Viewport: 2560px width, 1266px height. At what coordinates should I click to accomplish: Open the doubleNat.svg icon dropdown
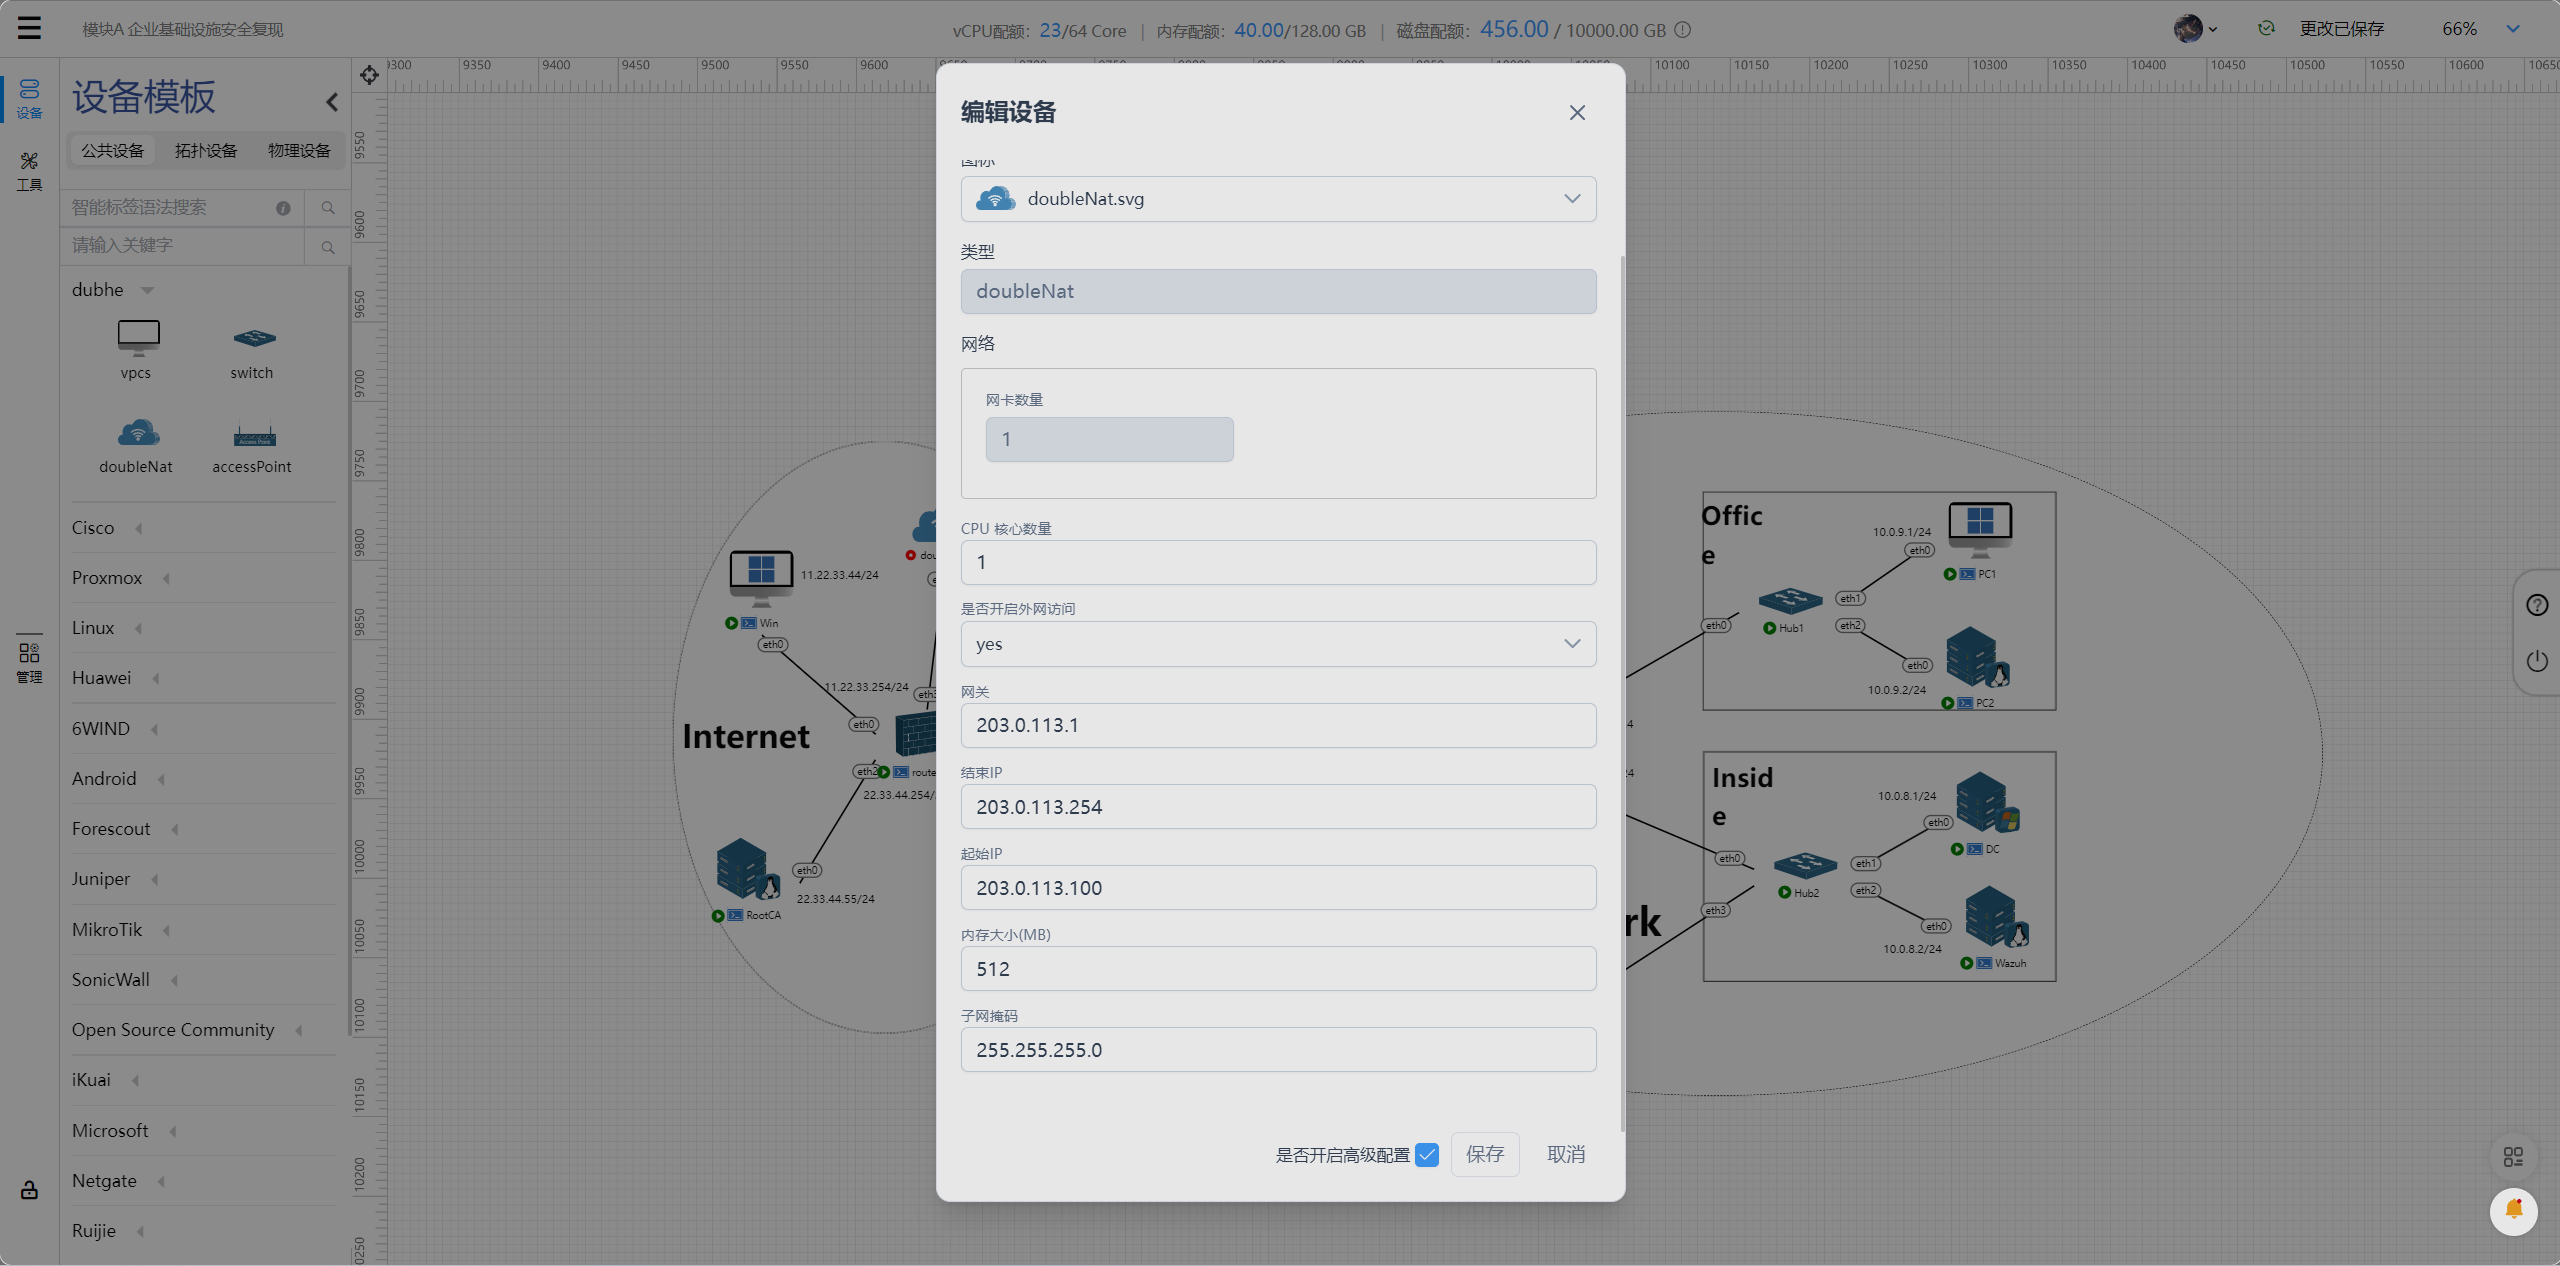(1278, 199)
